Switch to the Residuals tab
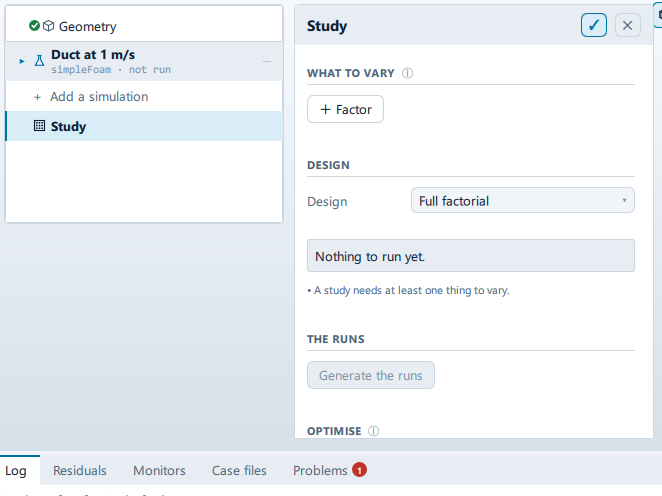The width and height of the screenshot is (662, 496). 80,470
